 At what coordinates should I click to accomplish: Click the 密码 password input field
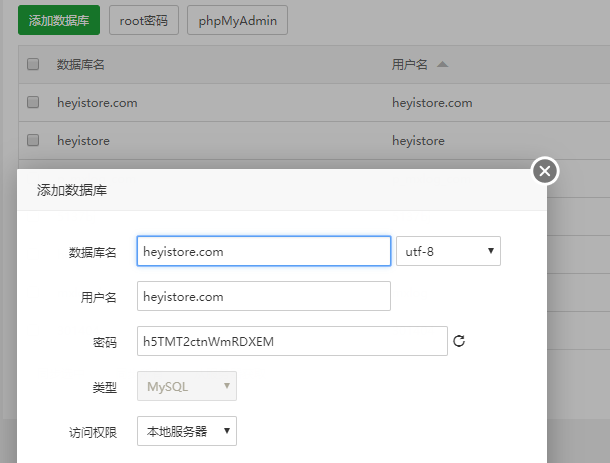292,341
